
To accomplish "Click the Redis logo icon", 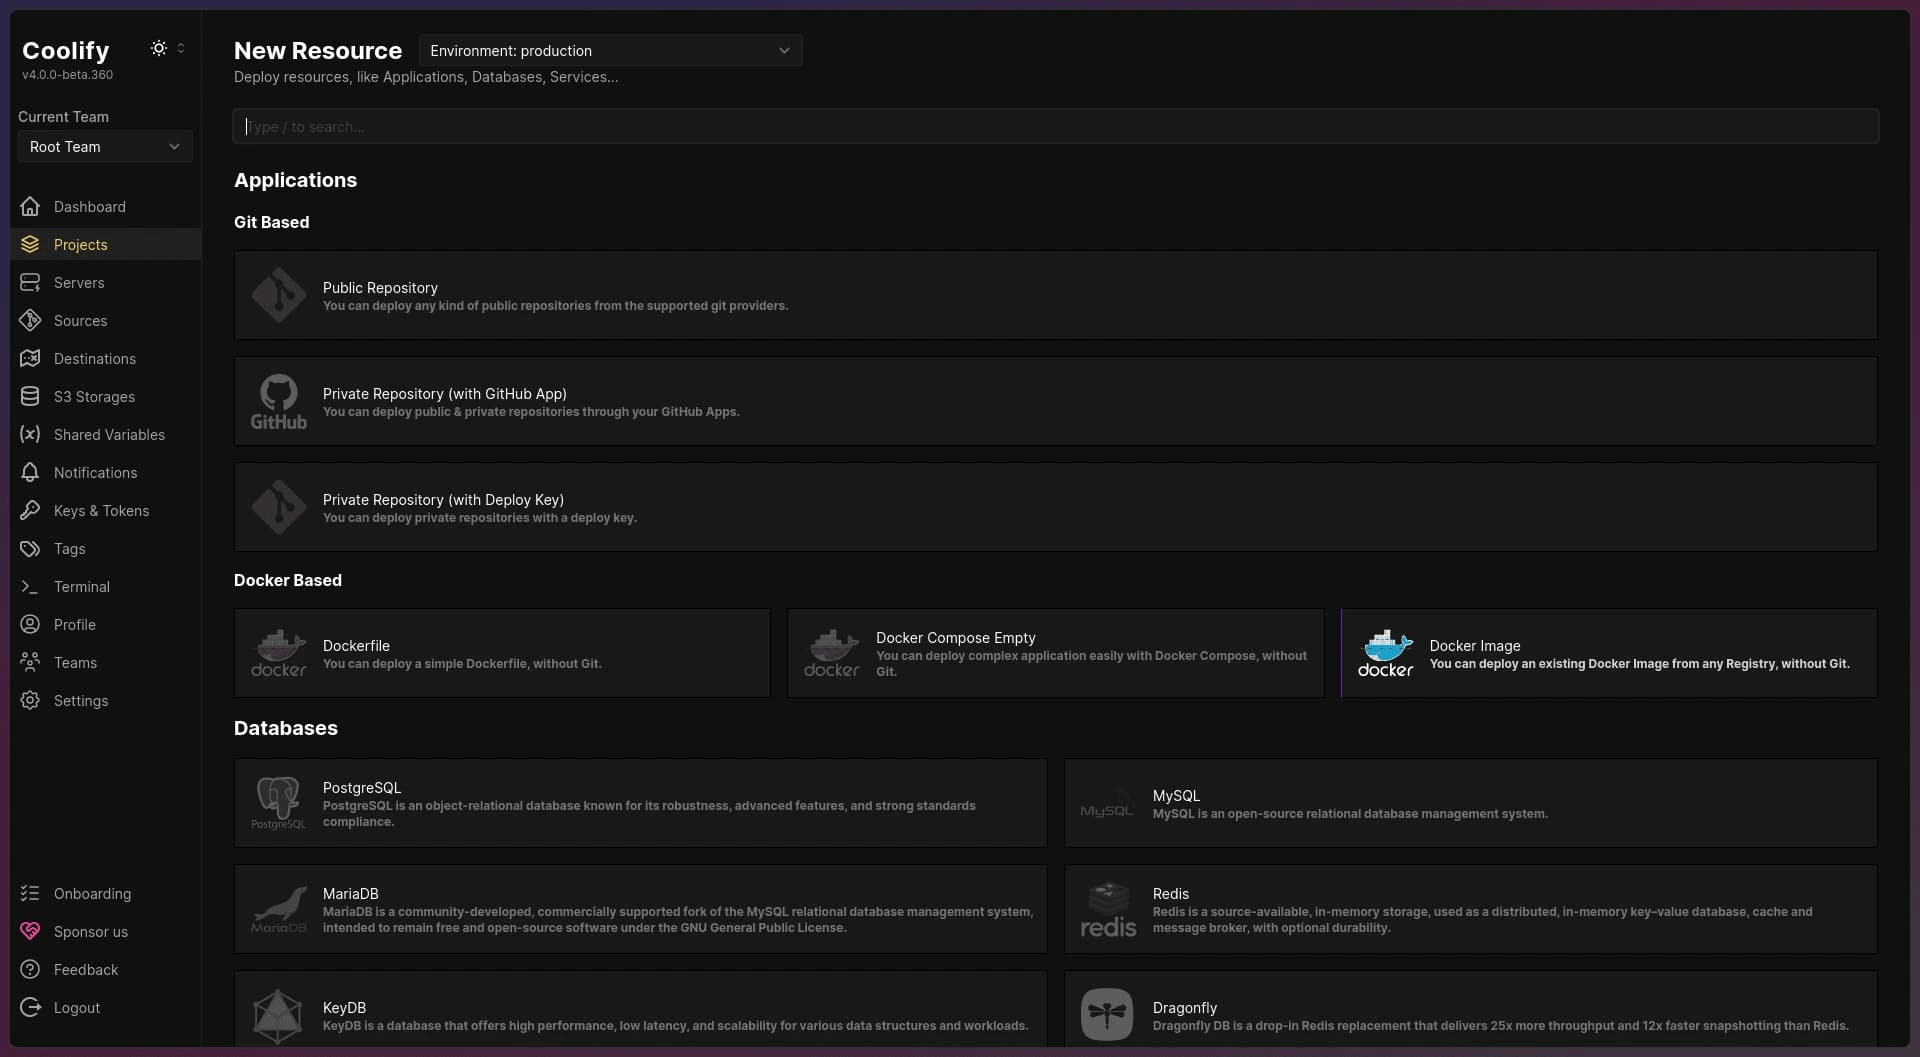I will point(1108,909).
